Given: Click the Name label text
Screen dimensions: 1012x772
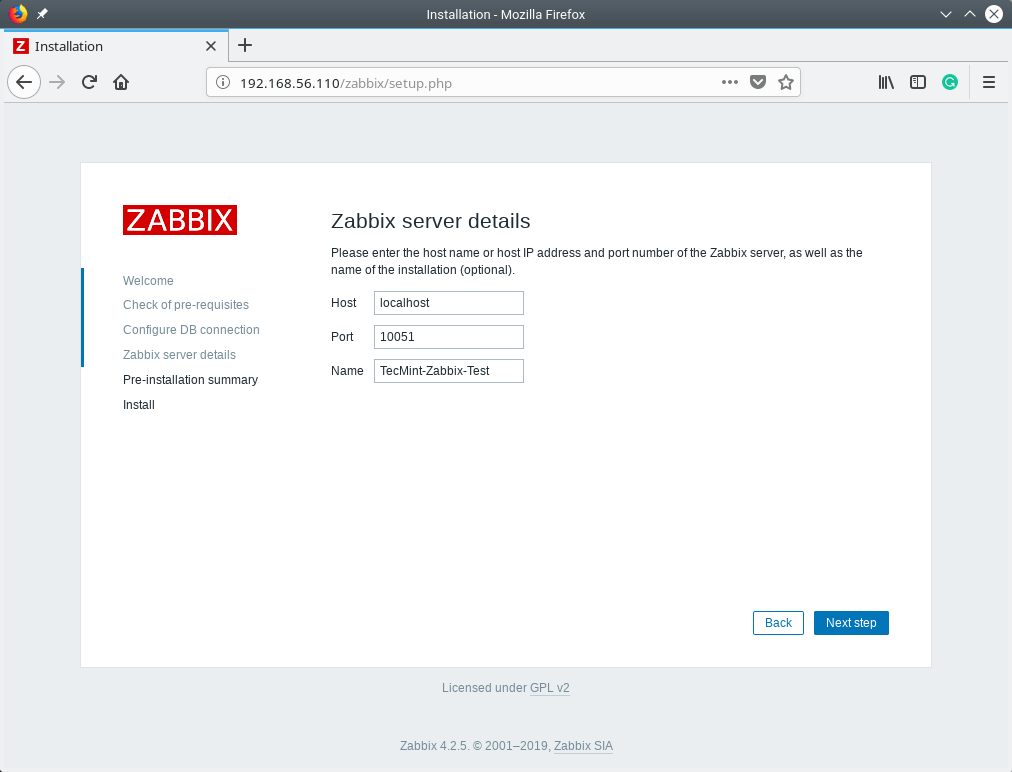Looking at the screenshot, I should pos(347,371).
